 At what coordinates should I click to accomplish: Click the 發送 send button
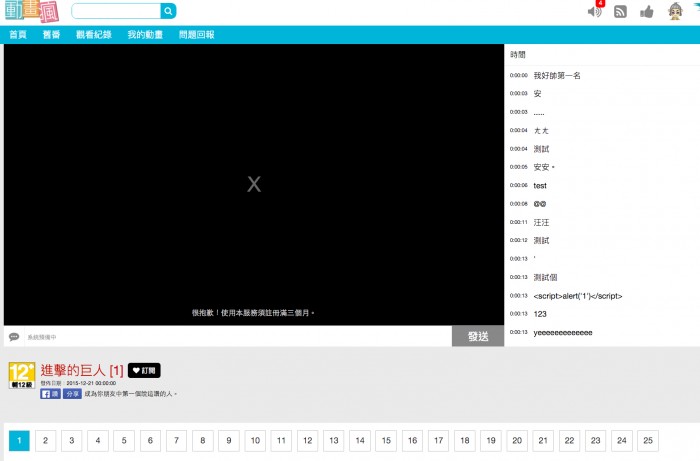[478, 336]
